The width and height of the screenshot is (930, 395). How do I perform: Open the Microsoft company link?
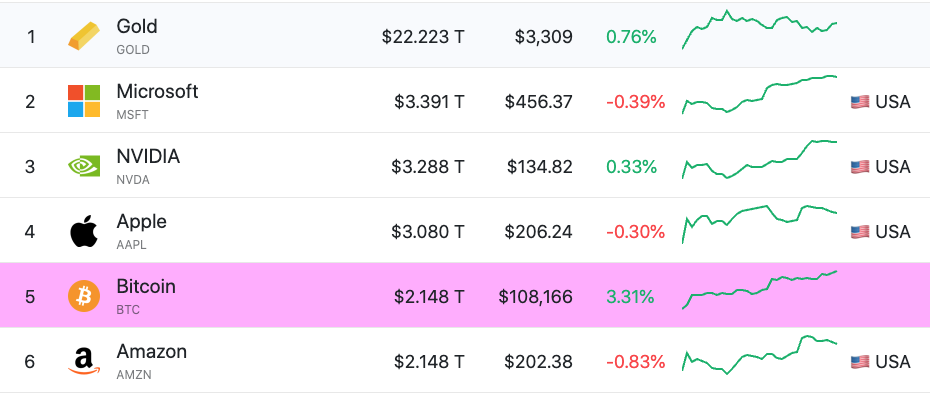pyautogui.click(x=157, y=91)
